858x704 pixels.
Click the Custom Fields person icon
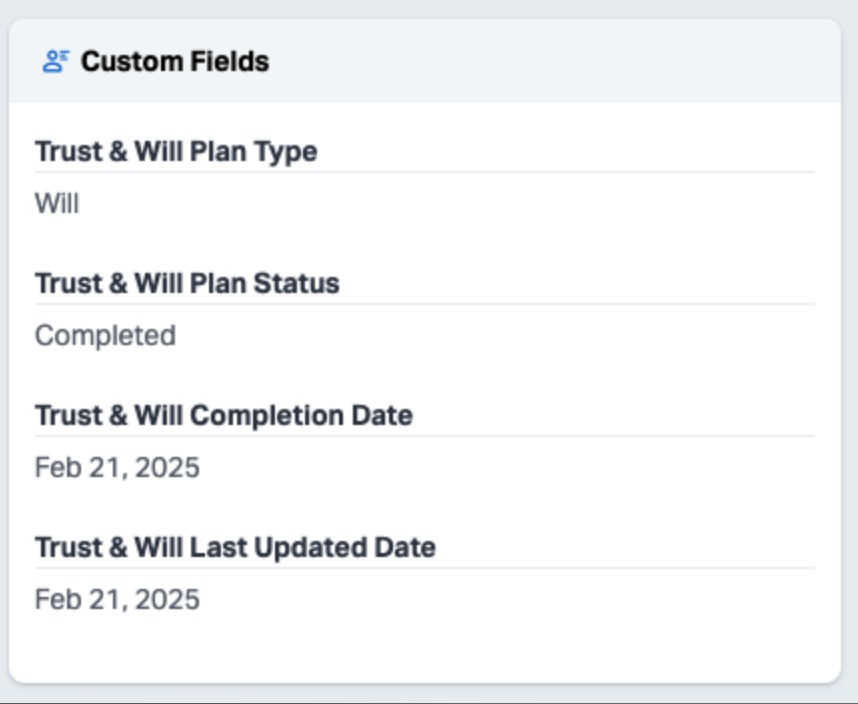tap(54, 62)
